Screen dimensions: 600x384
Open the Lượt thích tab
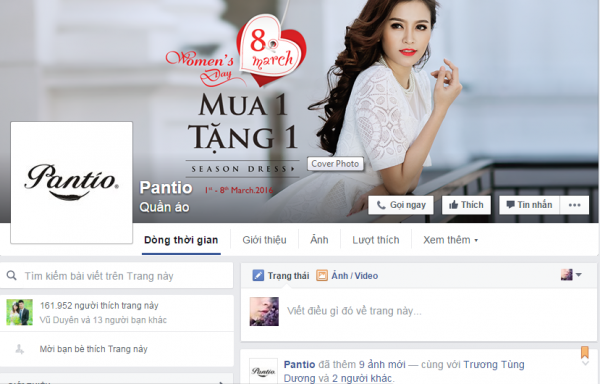(x=375, y=240)
